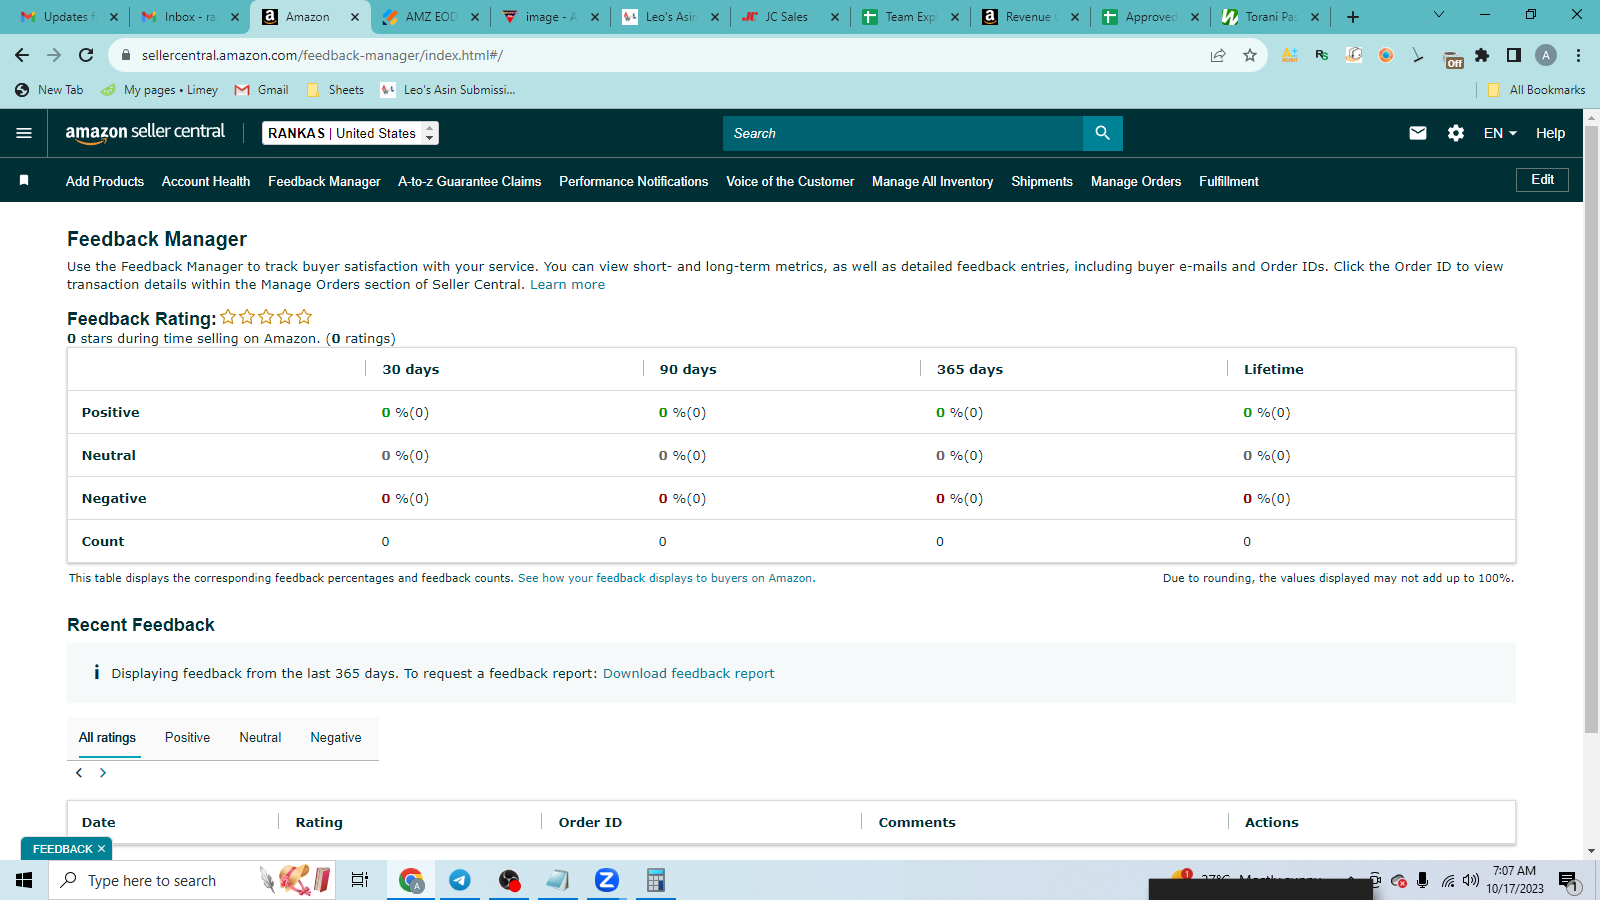The image size is (1600, 900).
Task: Reload the page with the refresh icon
Action: coord(86,55)
